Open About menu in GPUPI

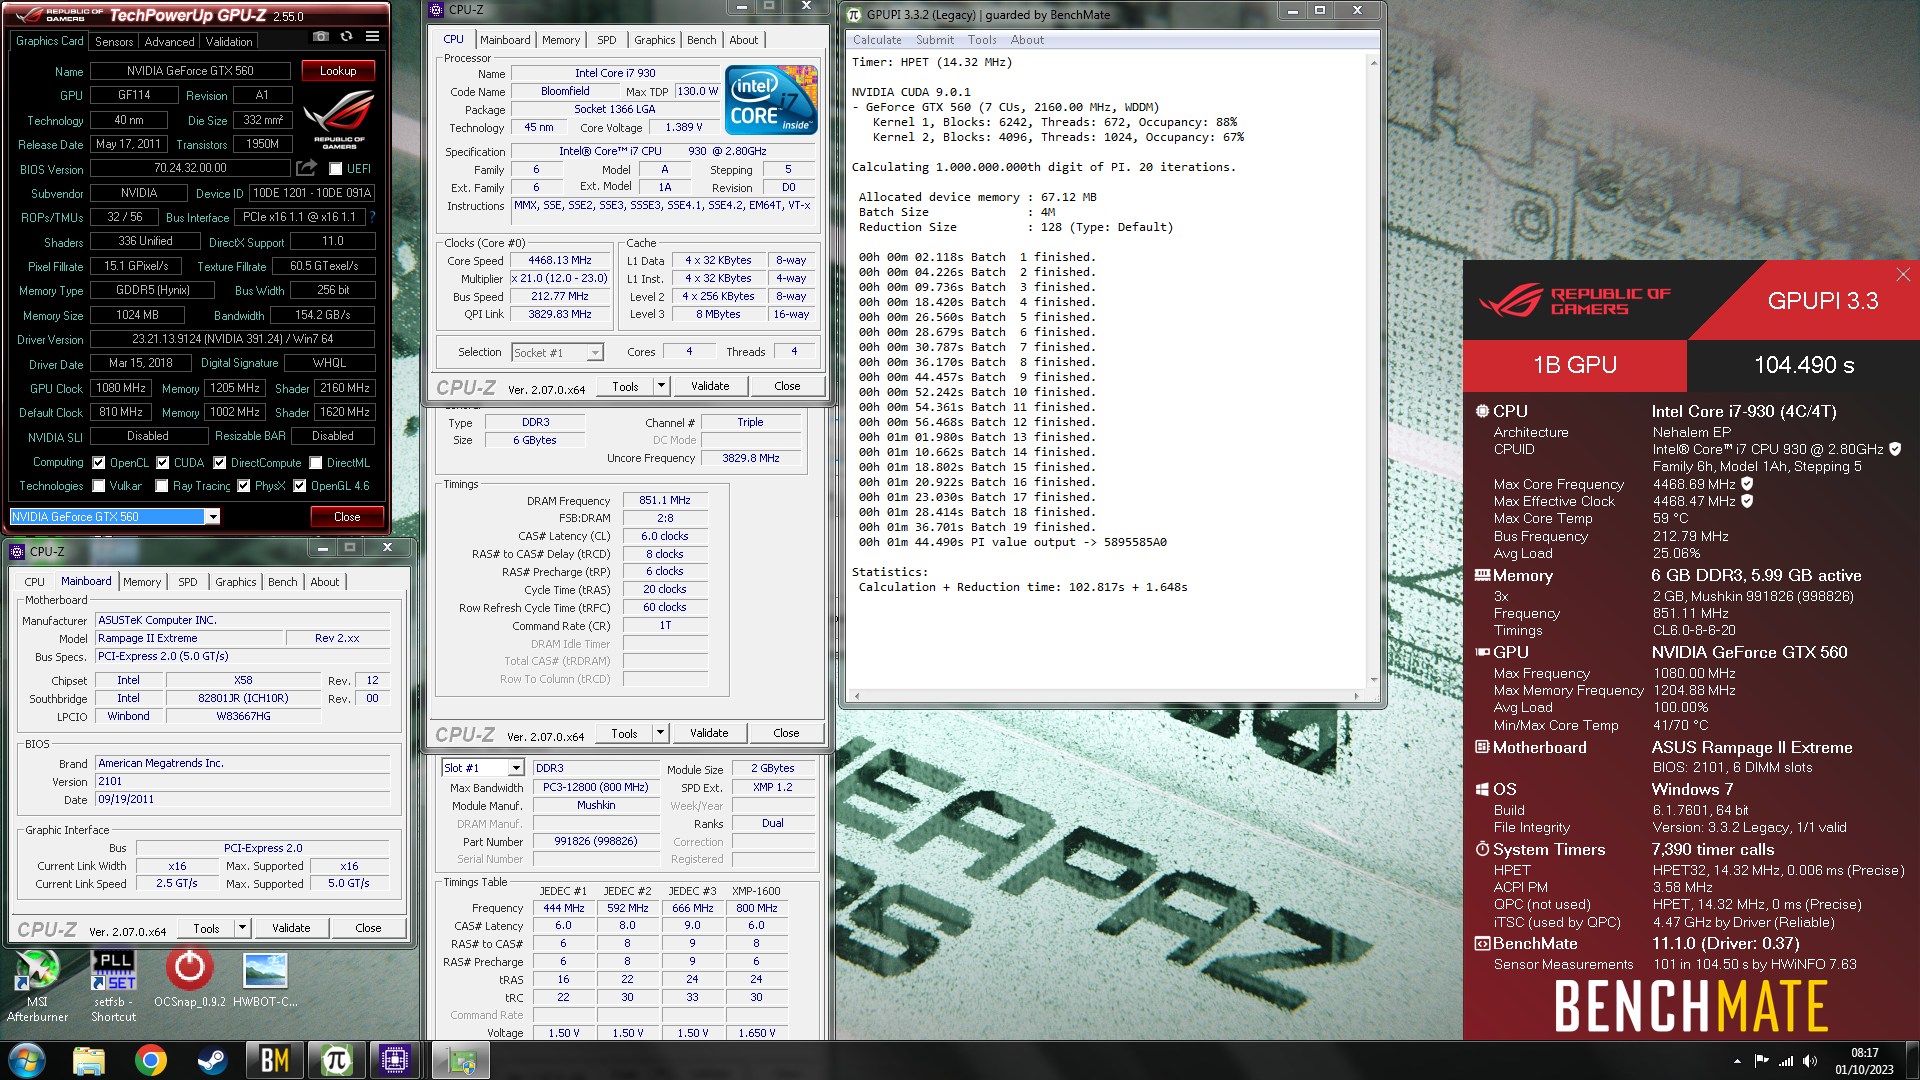pyautogui.click(x=1027, y=40)
